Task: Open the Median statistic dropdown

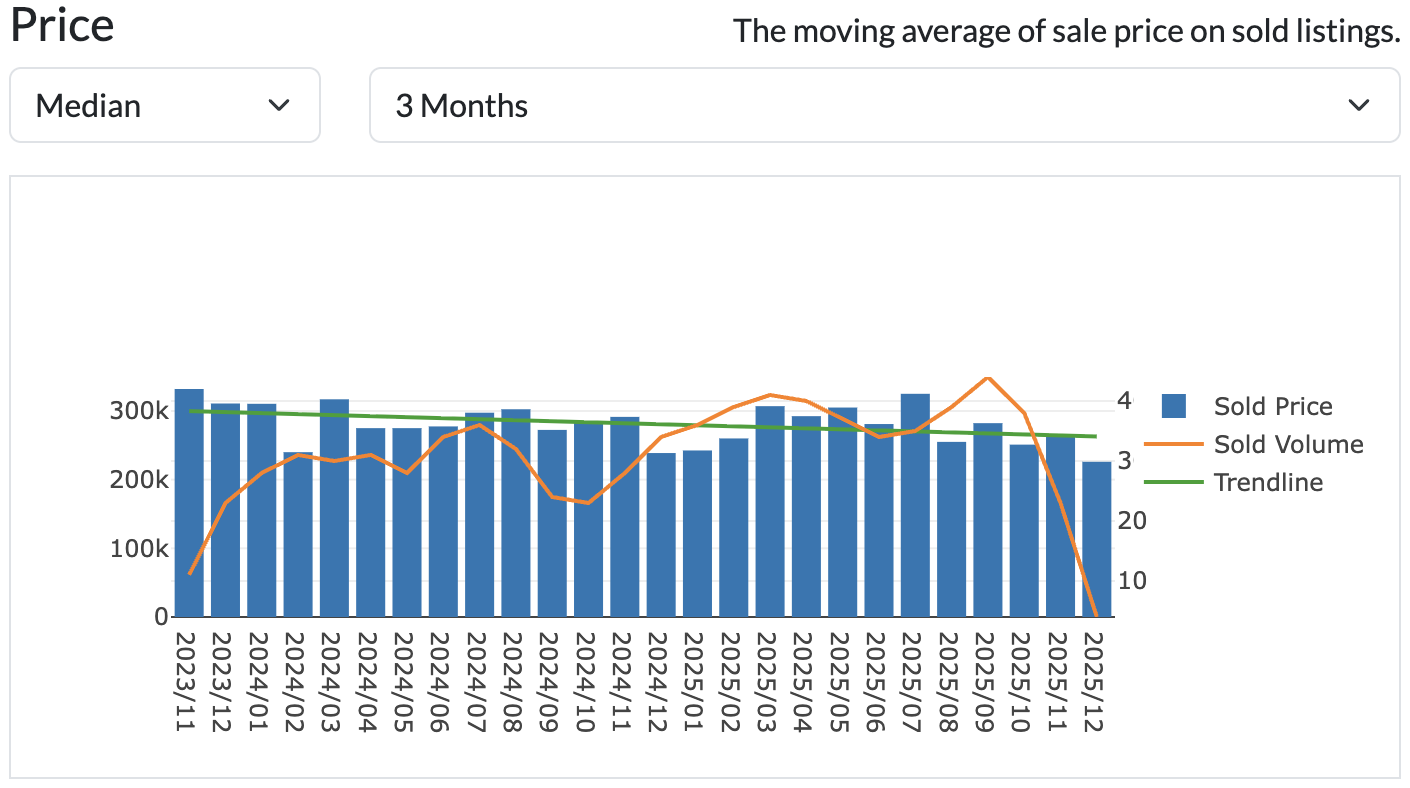Action: (165, 105)
